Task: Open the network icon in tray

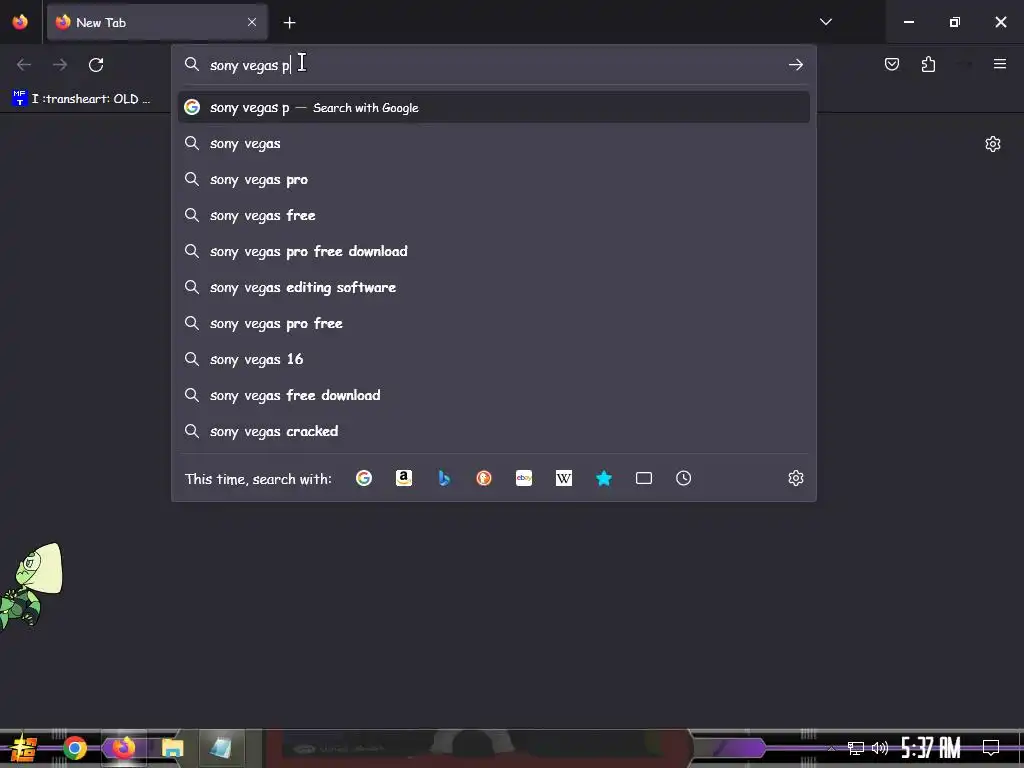Action: [856, 748]
